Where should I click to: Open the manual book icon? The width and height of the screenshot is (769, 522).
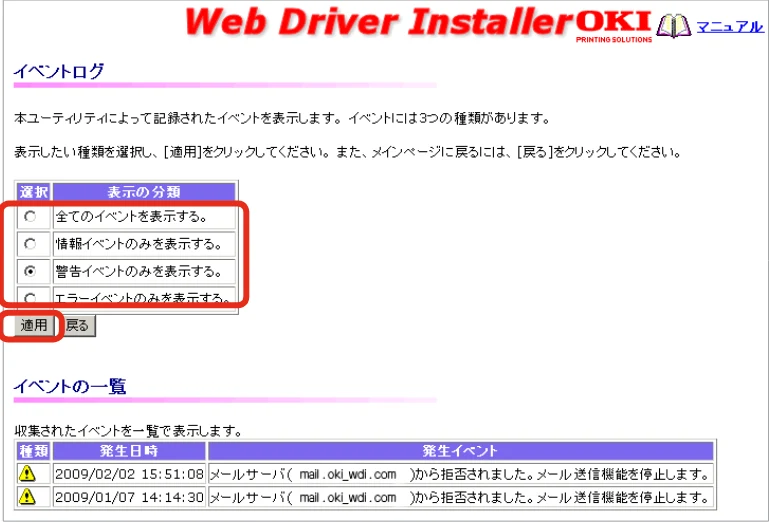[x=674, y=26]
